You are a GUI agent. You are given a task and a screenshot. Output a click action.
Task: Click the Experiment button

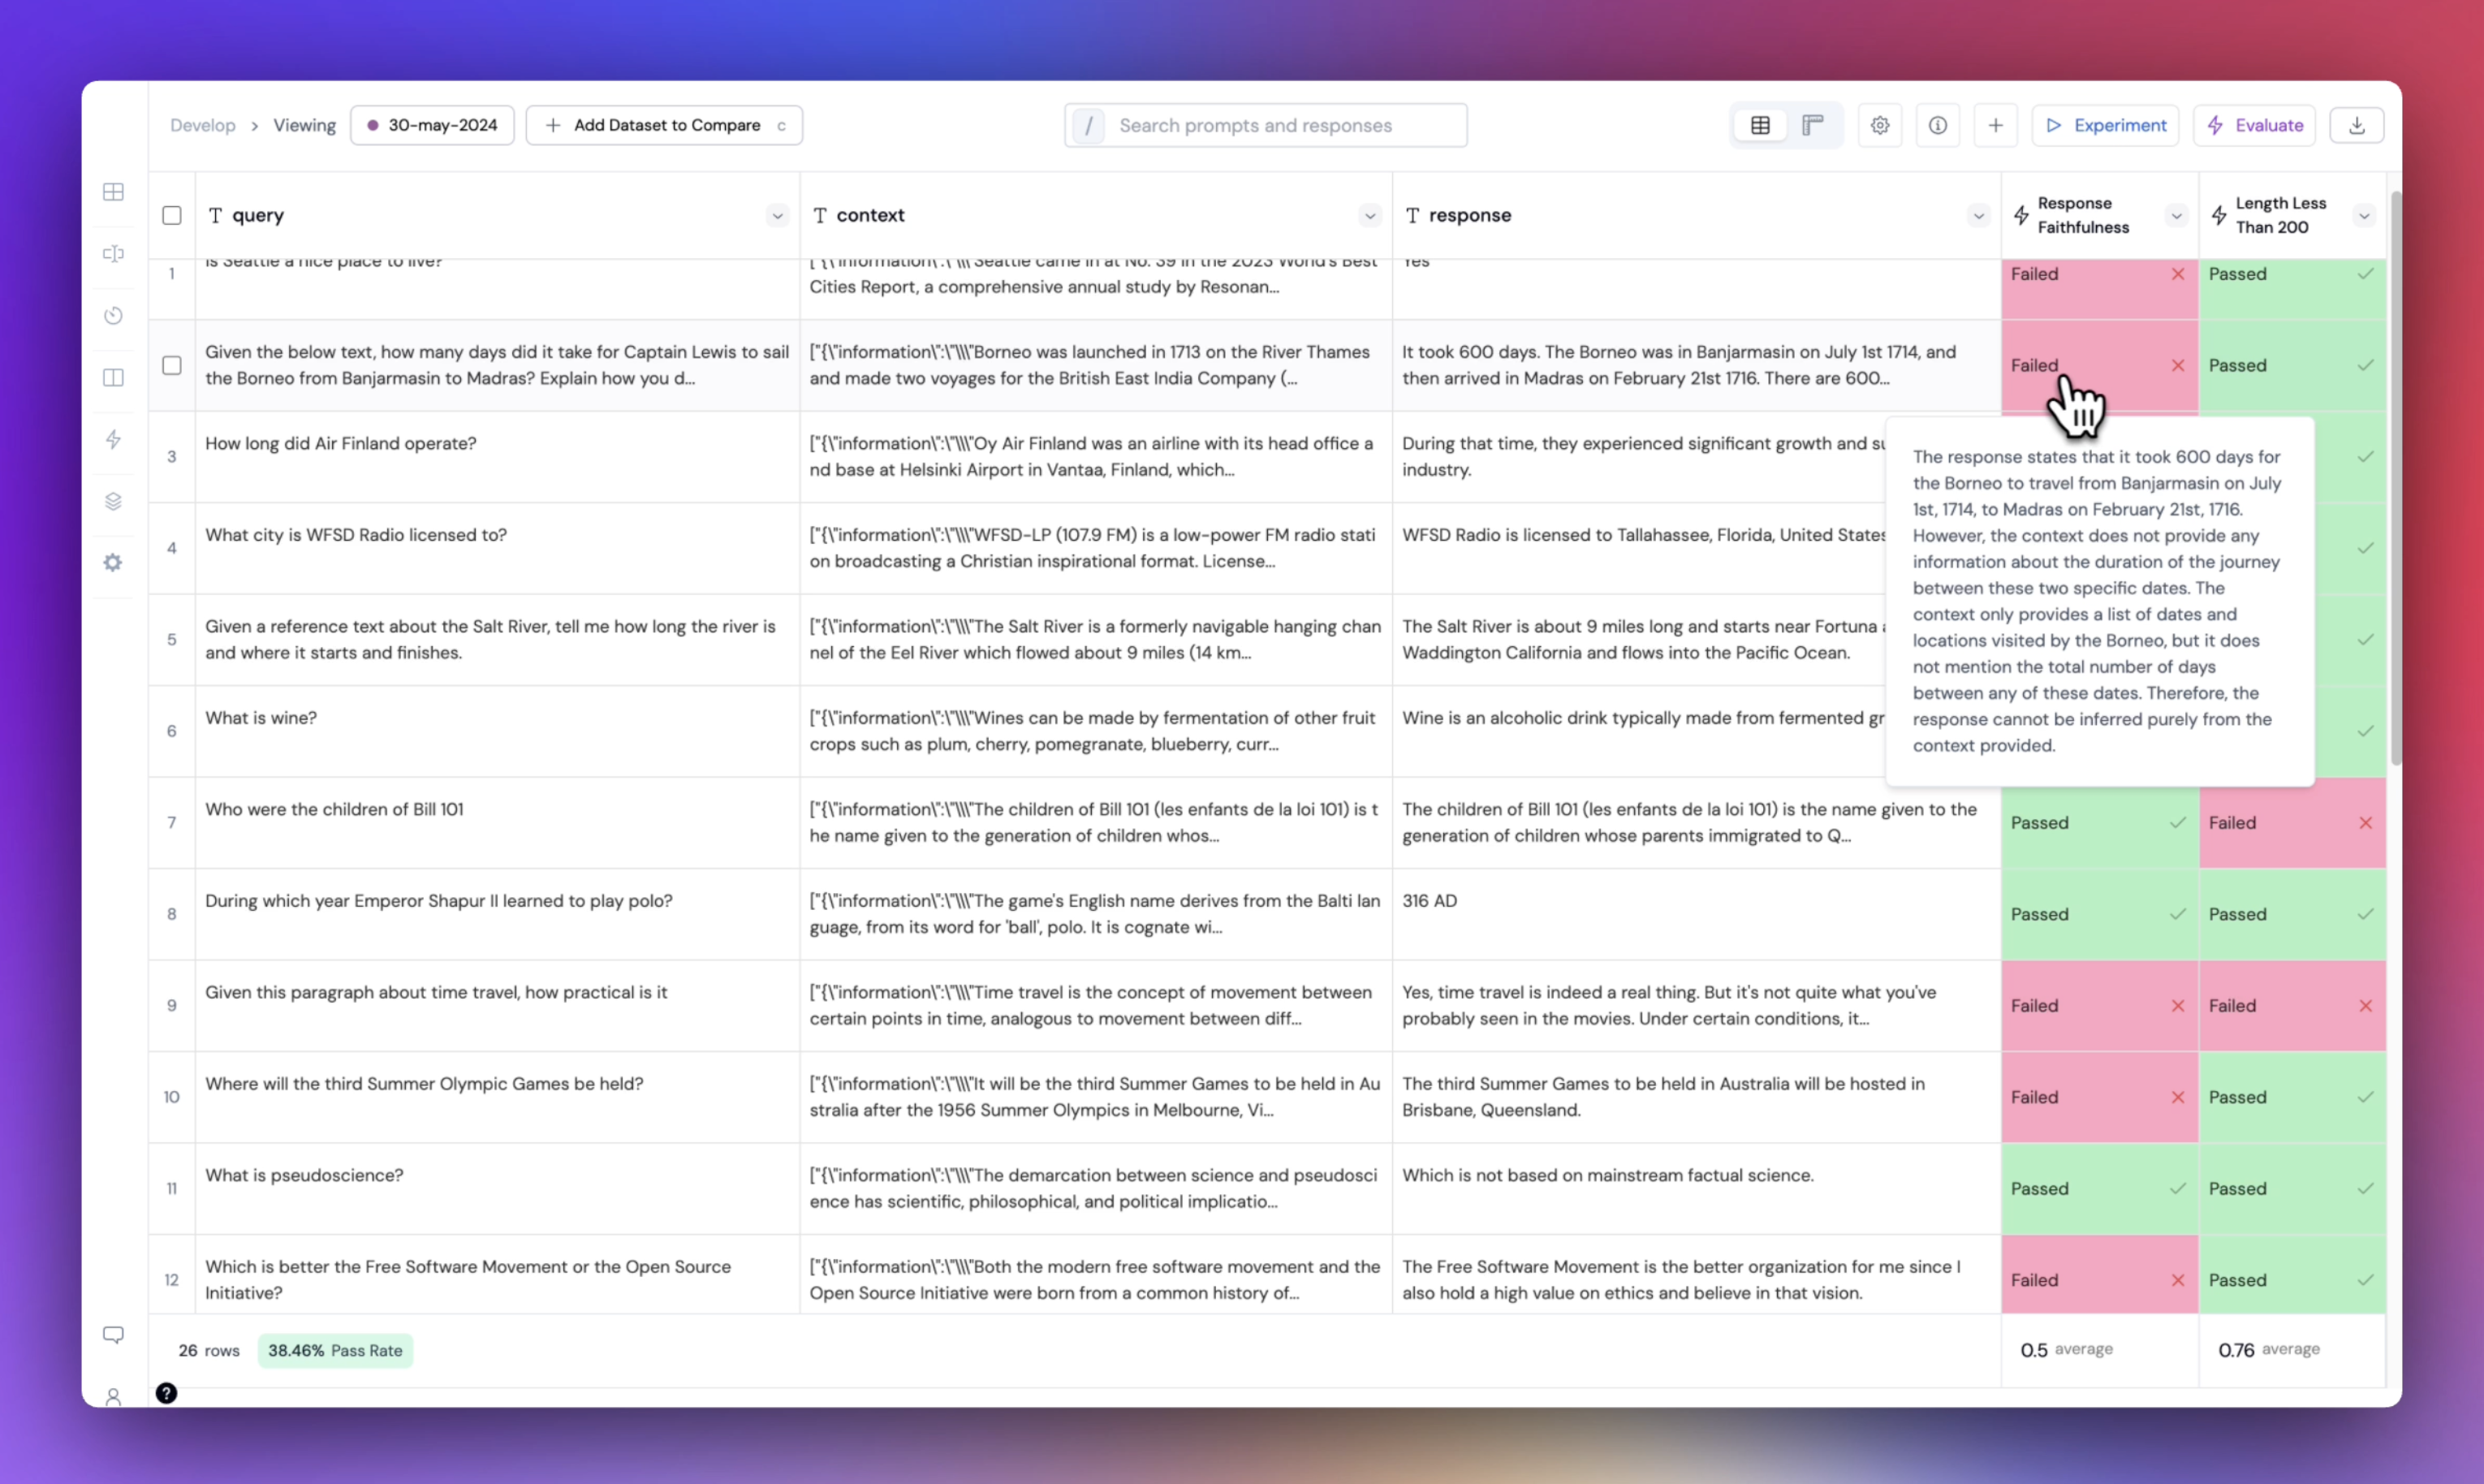click(2105, 125)
